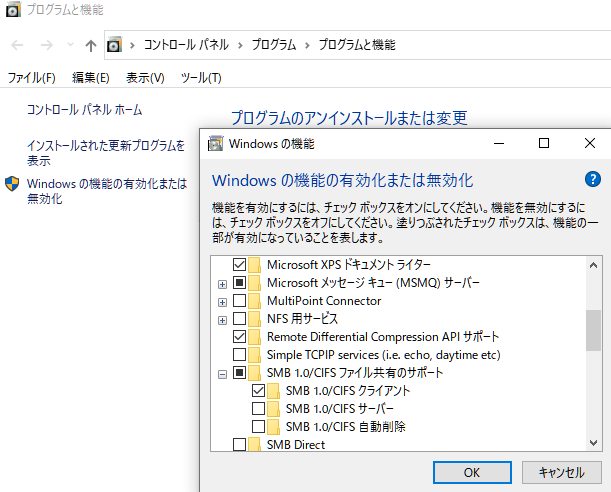Expand the NFS 用サービス tree node
611x492 pixels.
coord(223,320)
